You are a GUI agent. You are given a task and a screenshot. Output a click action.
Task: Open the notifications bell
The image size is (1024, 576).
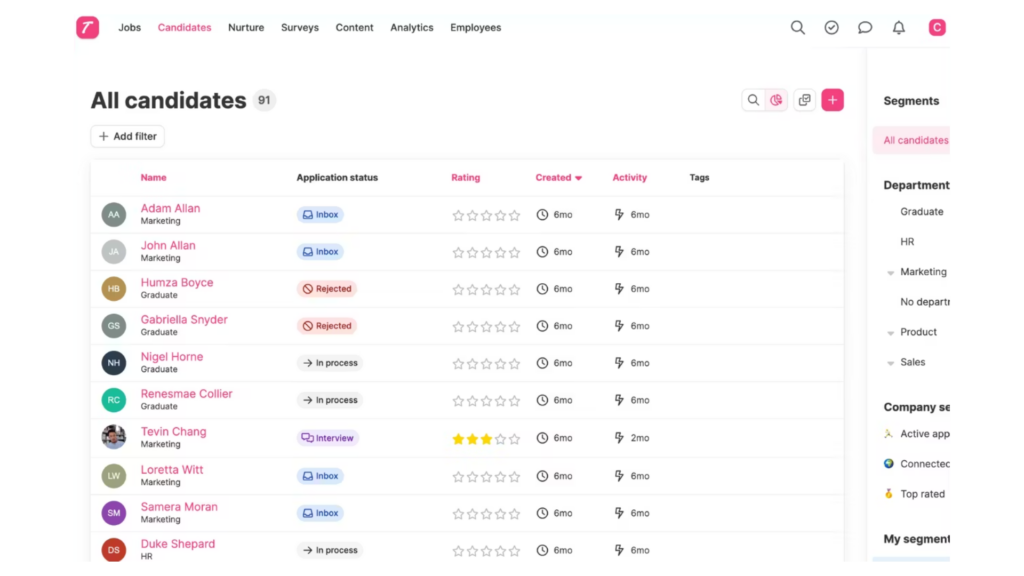pyautogui.click(x=899, y=28)
